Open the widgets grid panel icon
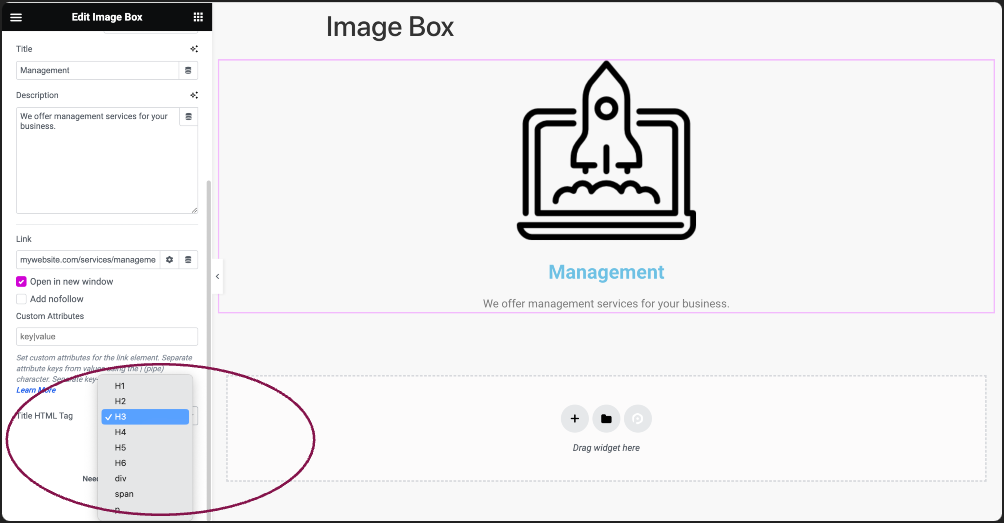This screenshot has height=523, width=1004. point(198,17)
